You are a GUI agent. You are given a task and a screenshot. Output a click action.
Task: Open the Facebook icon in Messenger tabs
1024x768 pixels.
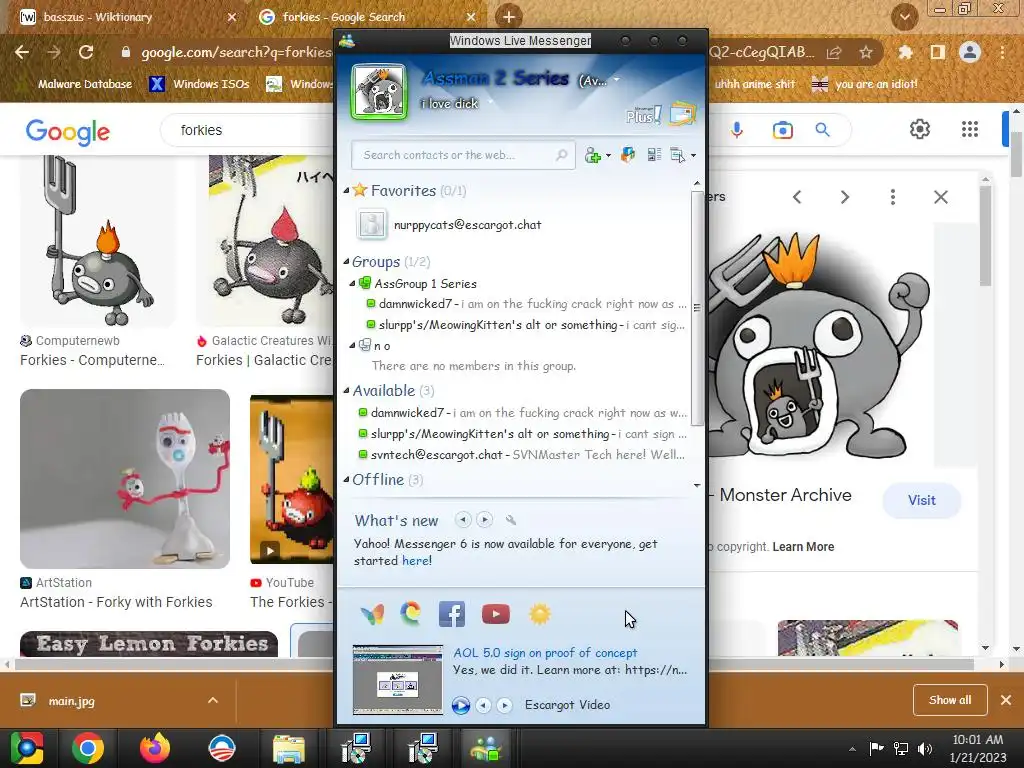[452, 615]
